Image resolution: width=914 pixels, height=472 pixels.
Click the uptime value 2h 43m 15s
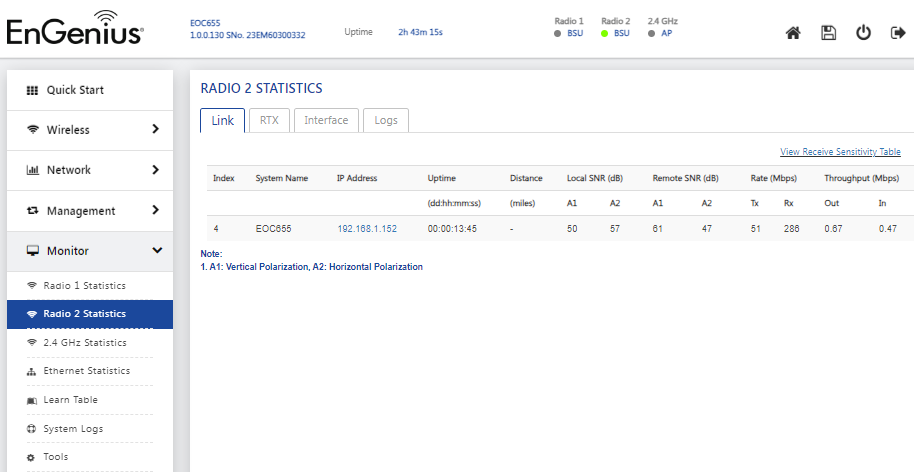pyautogui.click(x=420, y=32)
